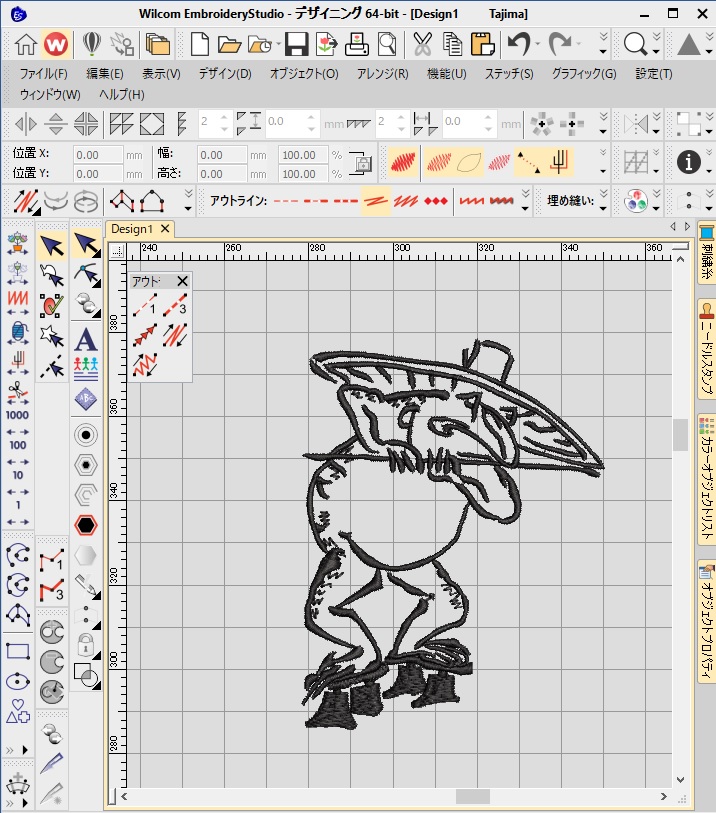Expand the standard toolbar overflow chevron
The height and width of the screenshot is (813, 716).
click(603, 44)
